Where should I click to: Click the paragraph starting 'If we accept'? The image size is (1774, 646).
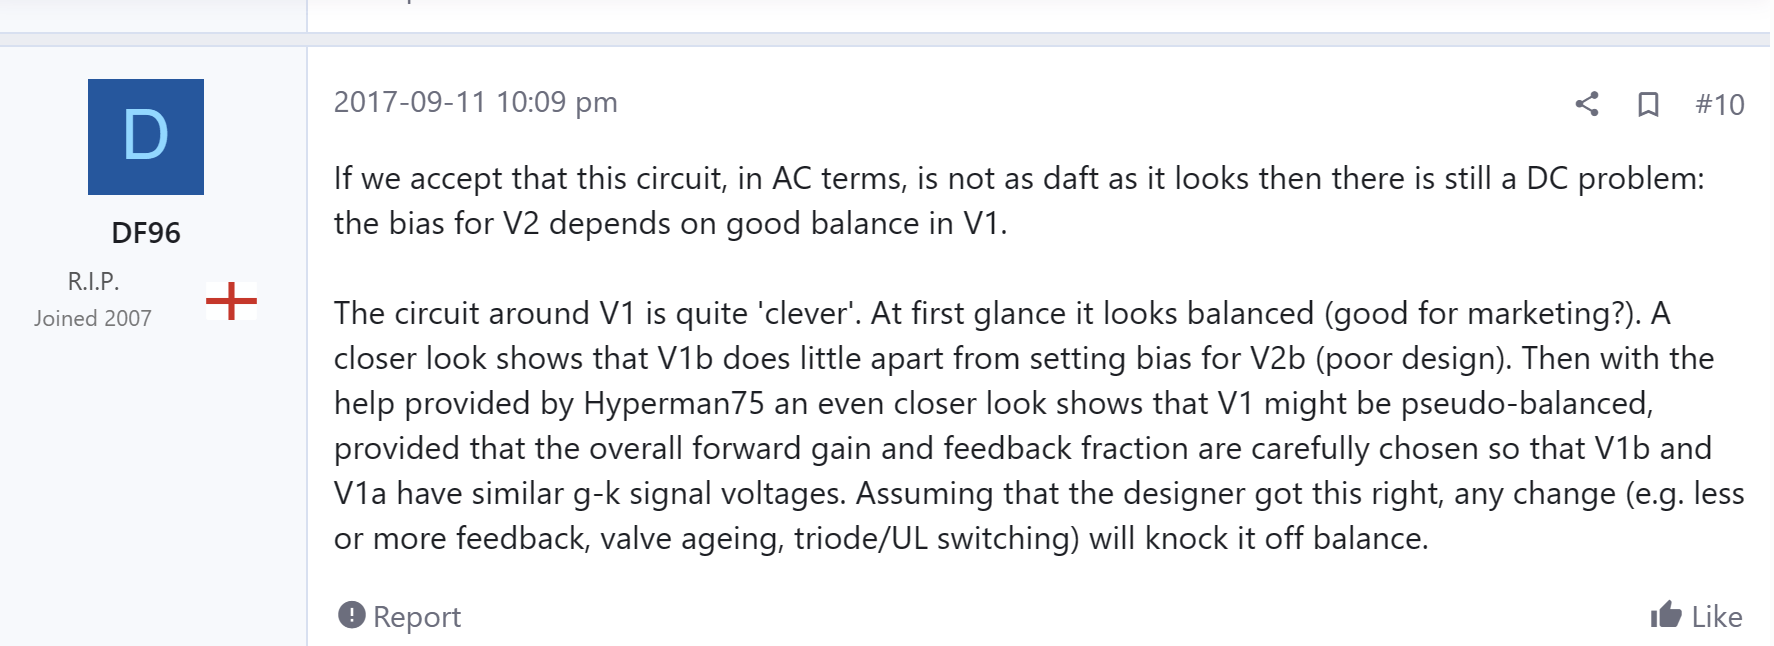click(x=1019, y=200)
